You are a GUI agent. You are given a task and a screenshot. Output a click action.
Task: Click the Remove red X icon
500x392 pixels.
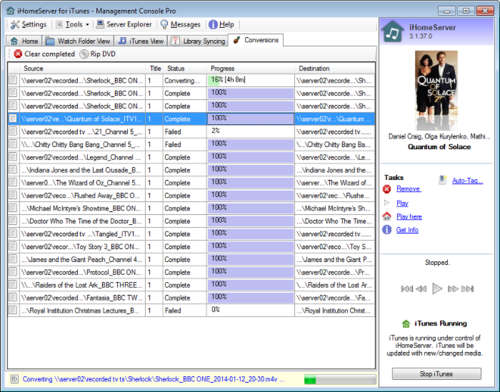click(387, 189)
